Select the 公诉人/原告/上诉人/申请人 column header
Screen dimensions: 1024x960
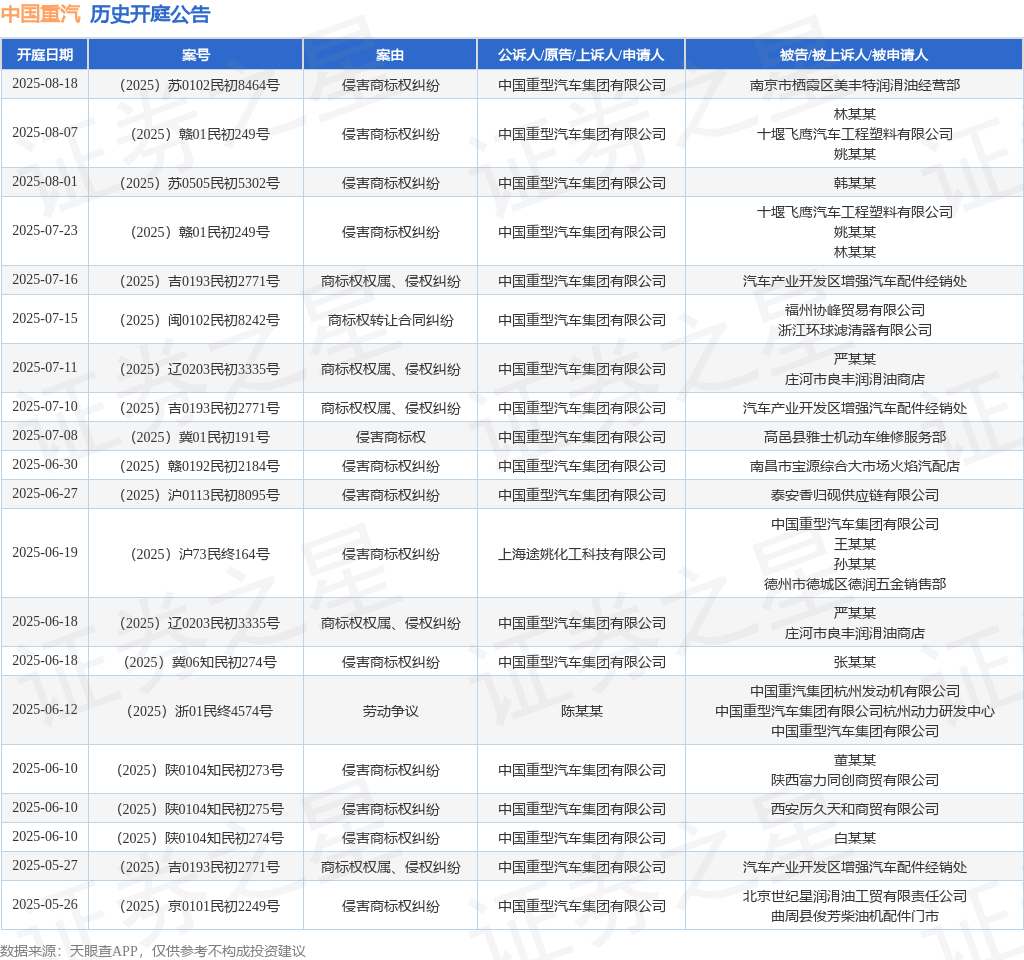[x=581, y=55]
